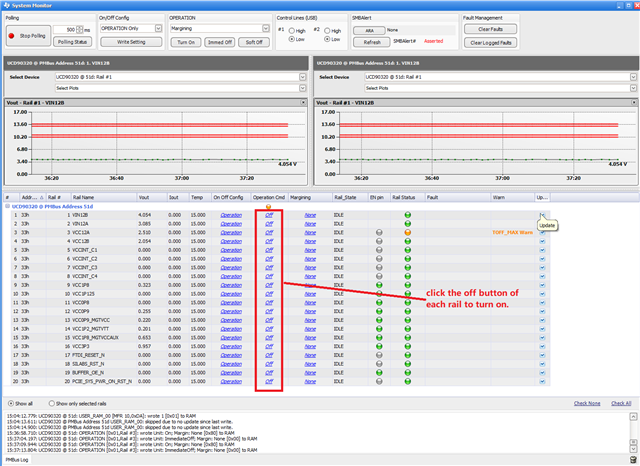Click the Stop Polling button

pyautogui.click(x=28, y=36)
